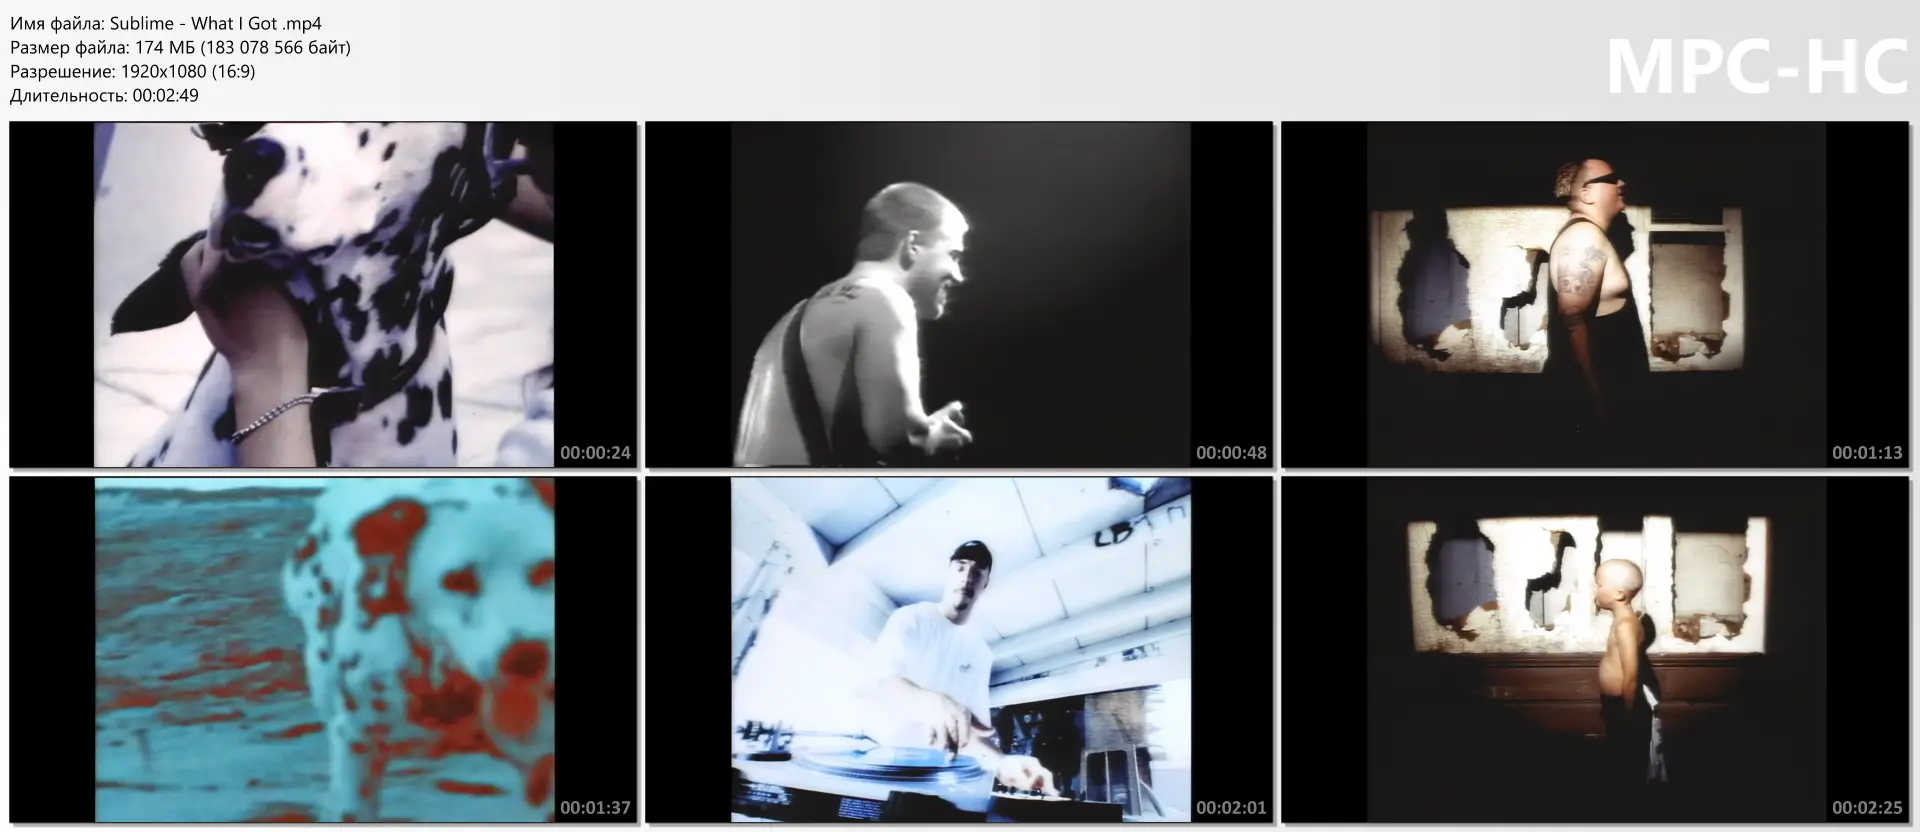Click the file name line 'Sublime - What I Got .mp4'
Image resolution: width=1920 pixels, height=832 pixels.
coord(166,23)
